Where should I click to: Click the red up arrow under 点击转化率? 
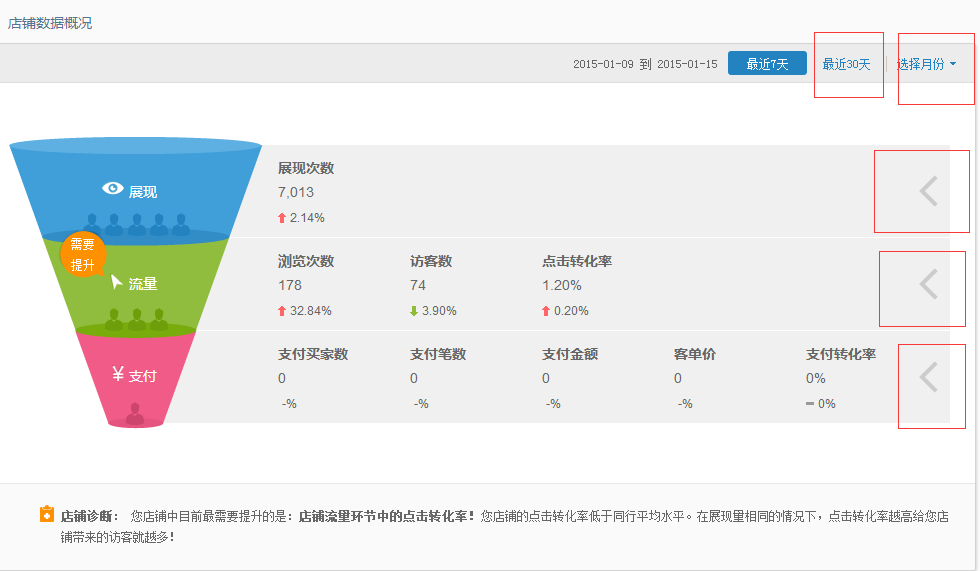546,311
